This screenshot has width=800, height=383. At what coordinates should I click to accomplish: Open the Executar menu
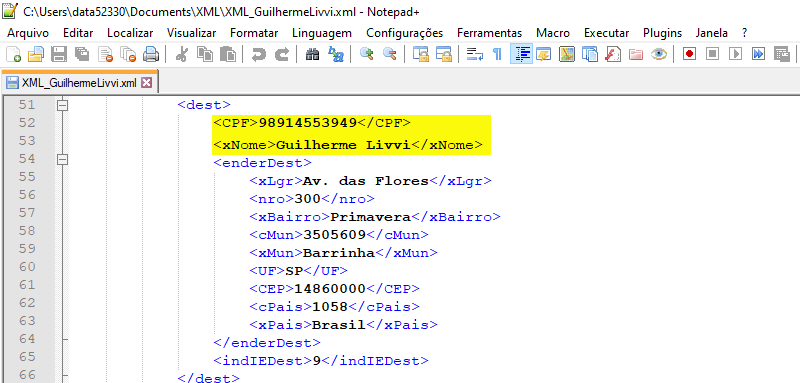pyautogui.click(x=607, y=33)
